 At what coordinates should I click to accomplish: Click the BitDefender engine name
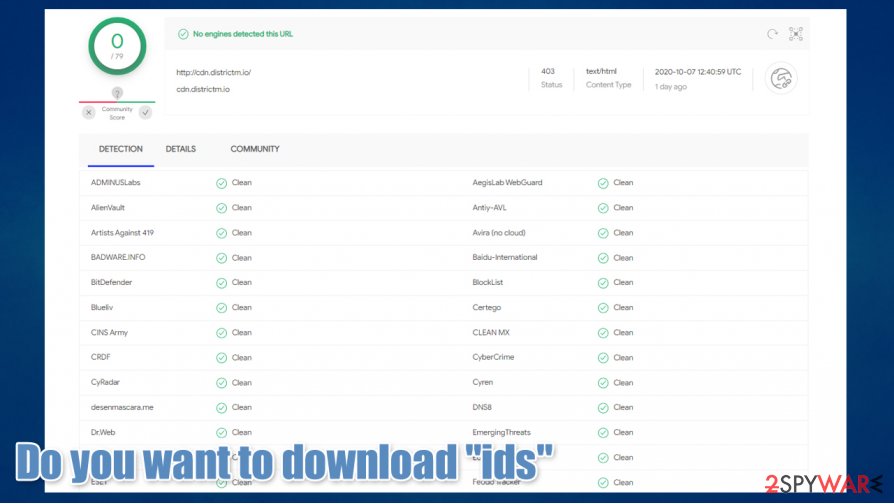click(x=111, y=282)
